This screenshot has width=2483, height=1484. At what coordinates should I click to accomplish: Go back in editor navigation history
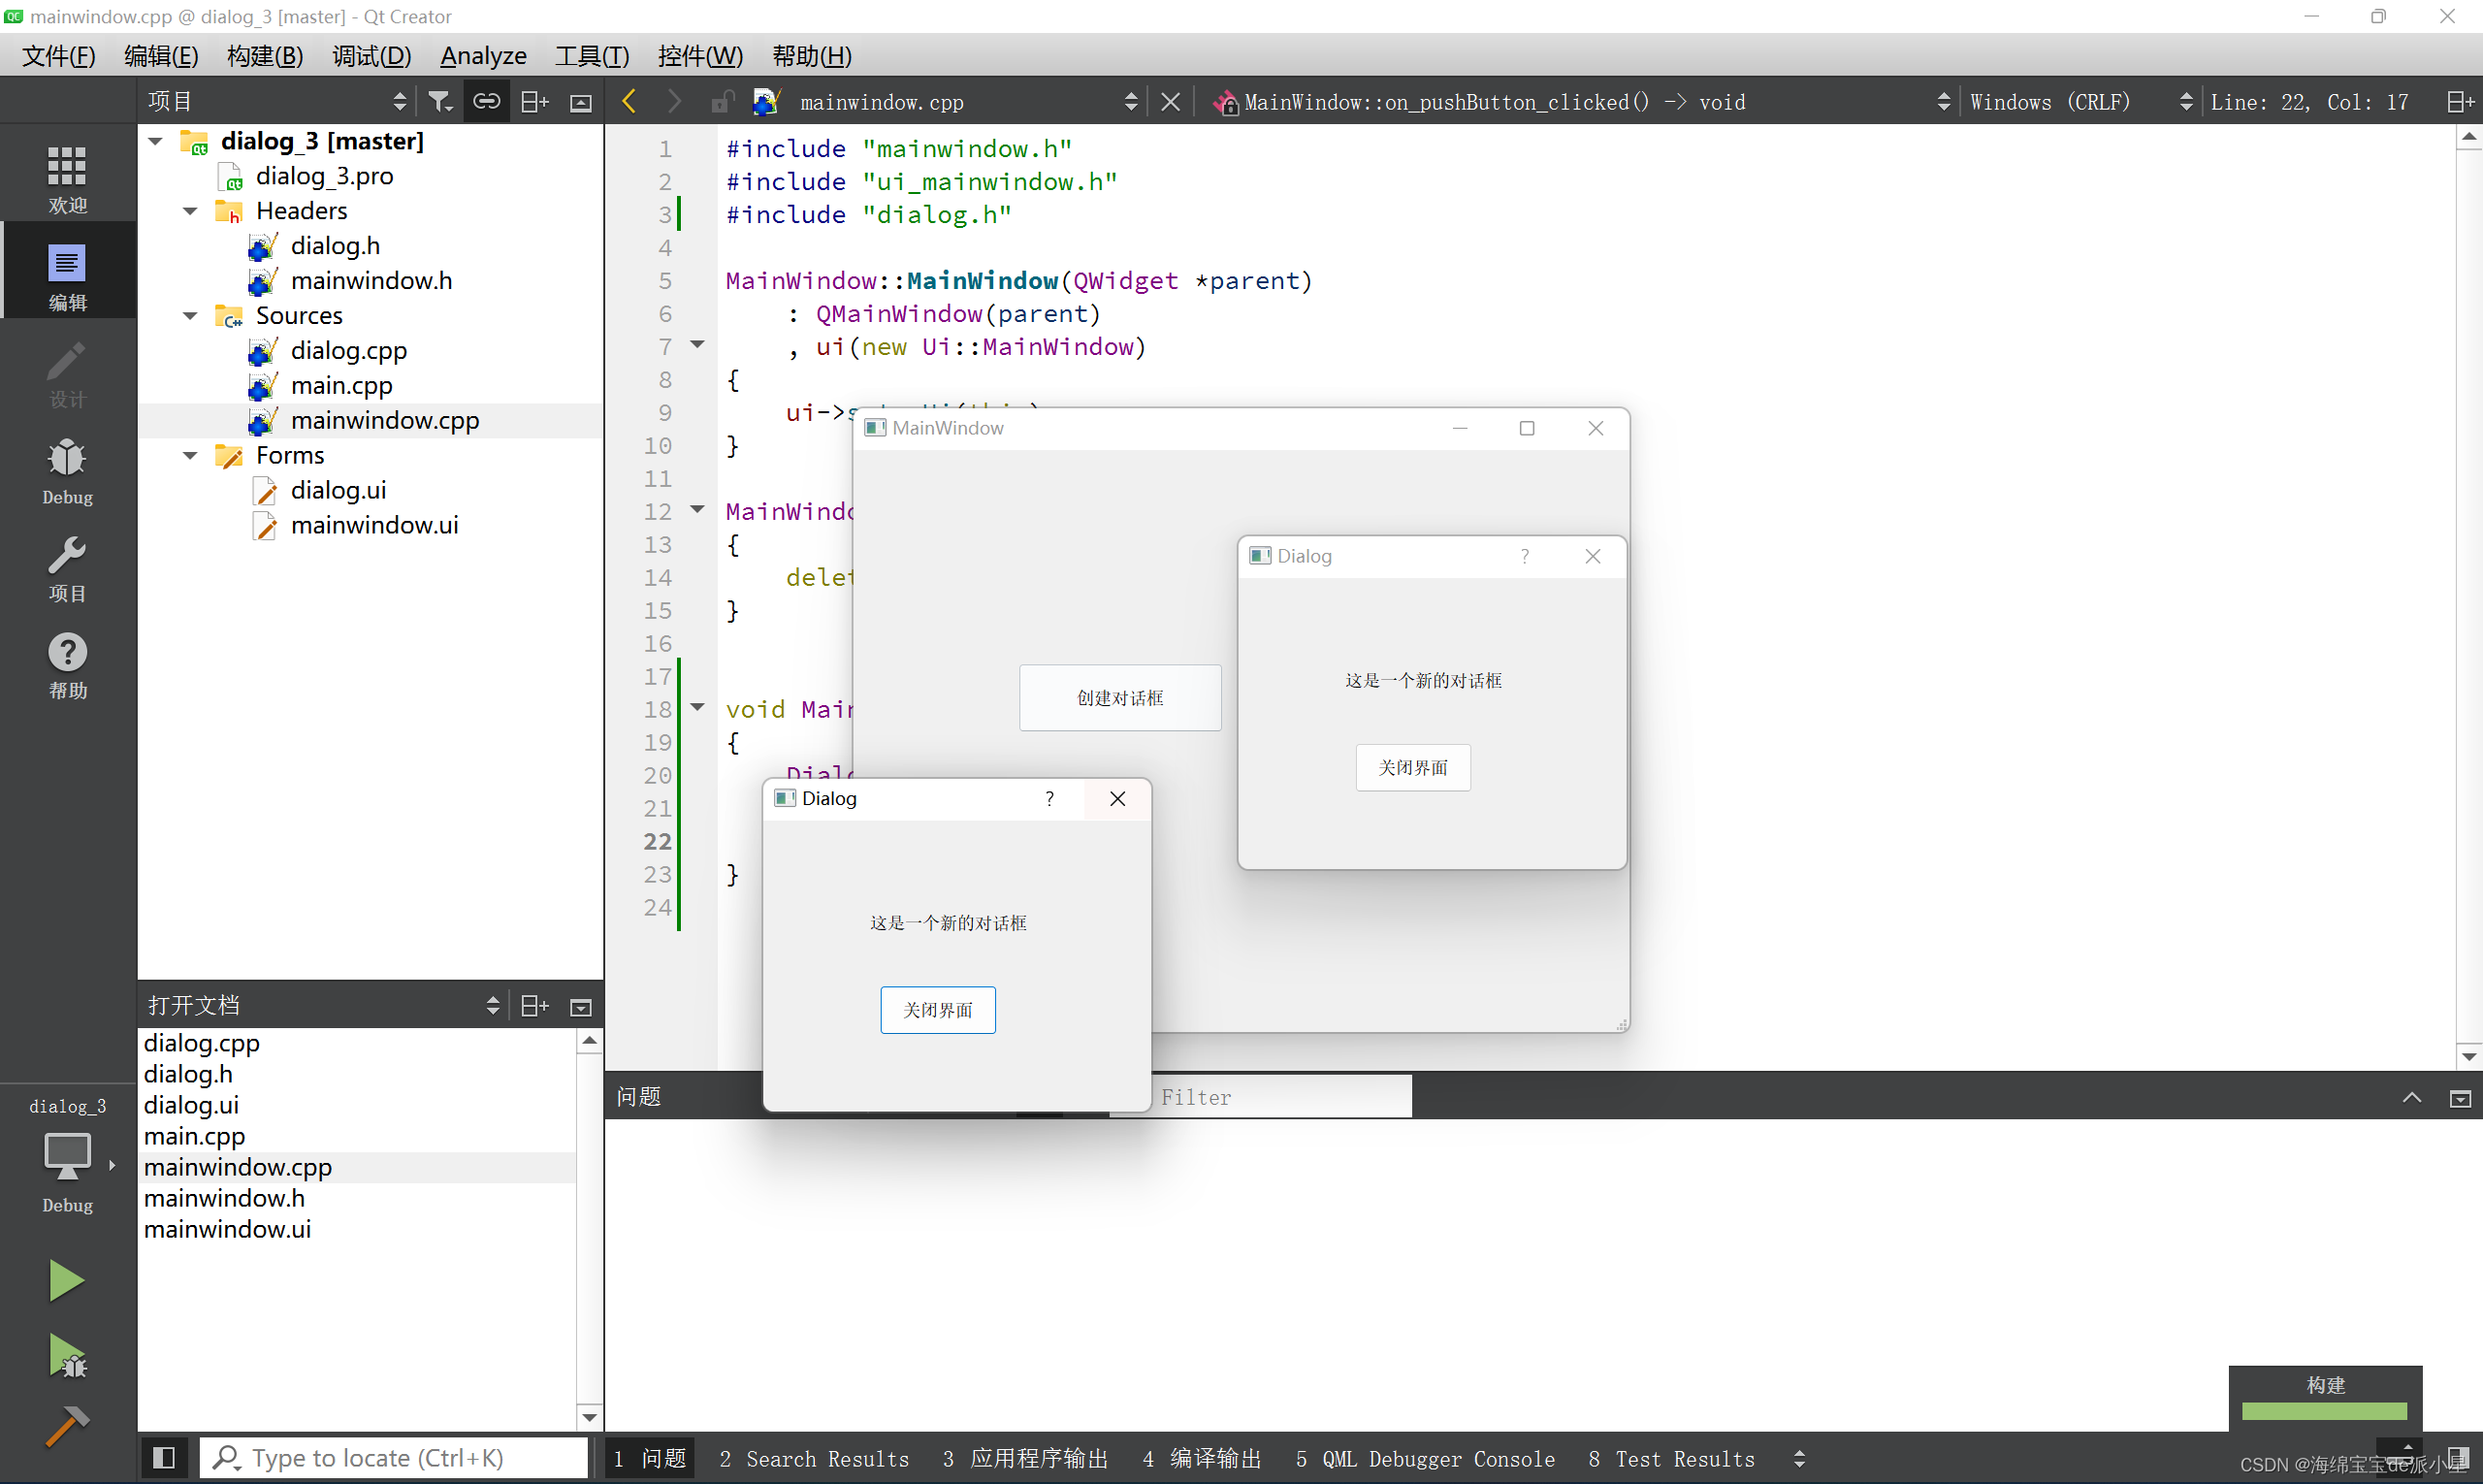(629, 101)
